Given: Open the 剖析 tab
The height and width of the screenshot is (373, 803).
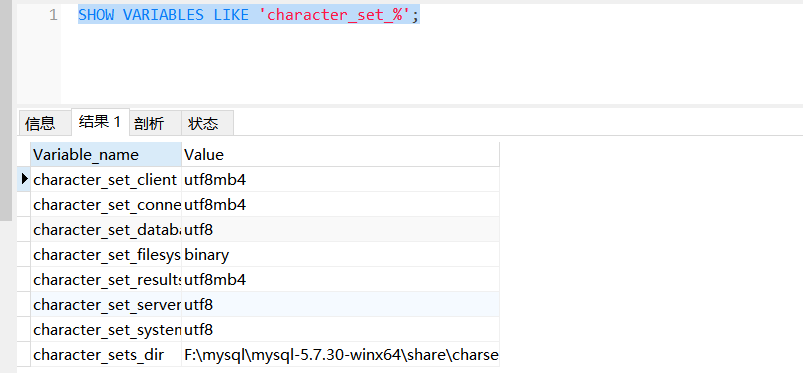Looking at the screenshot, I should tap(155, 123).
